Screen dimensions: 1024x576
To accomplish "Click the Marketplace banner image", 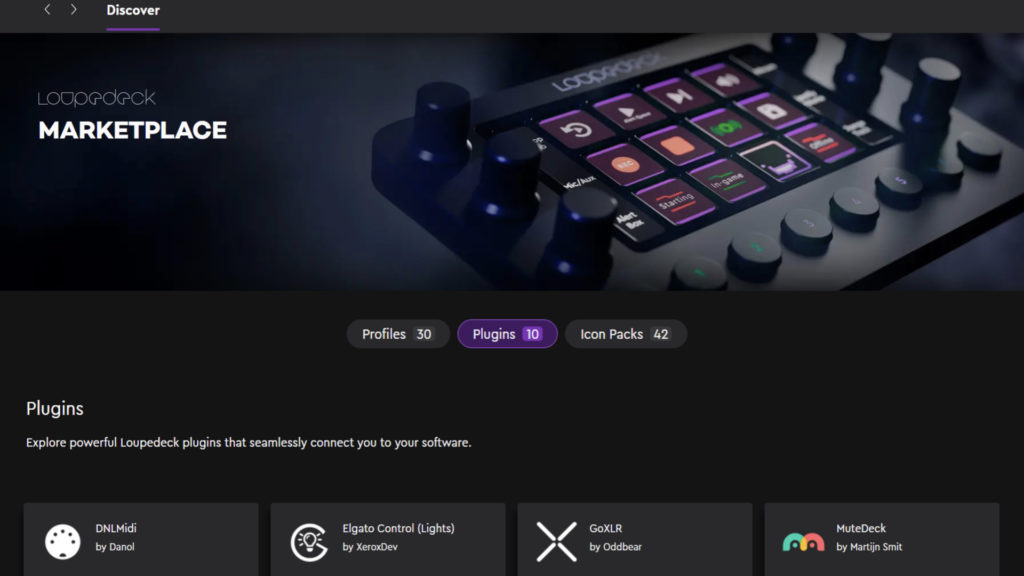I will (512, 162).
